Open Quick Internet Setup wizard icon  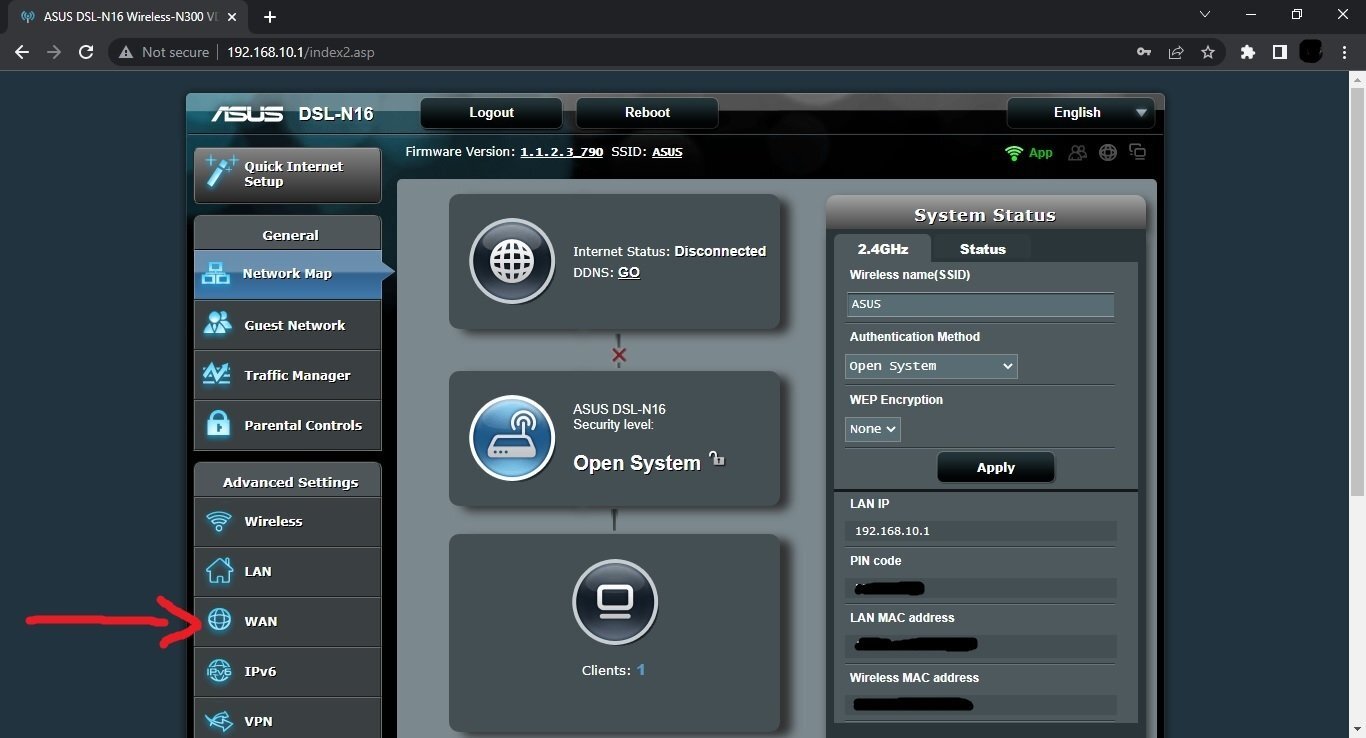(220, 173)
